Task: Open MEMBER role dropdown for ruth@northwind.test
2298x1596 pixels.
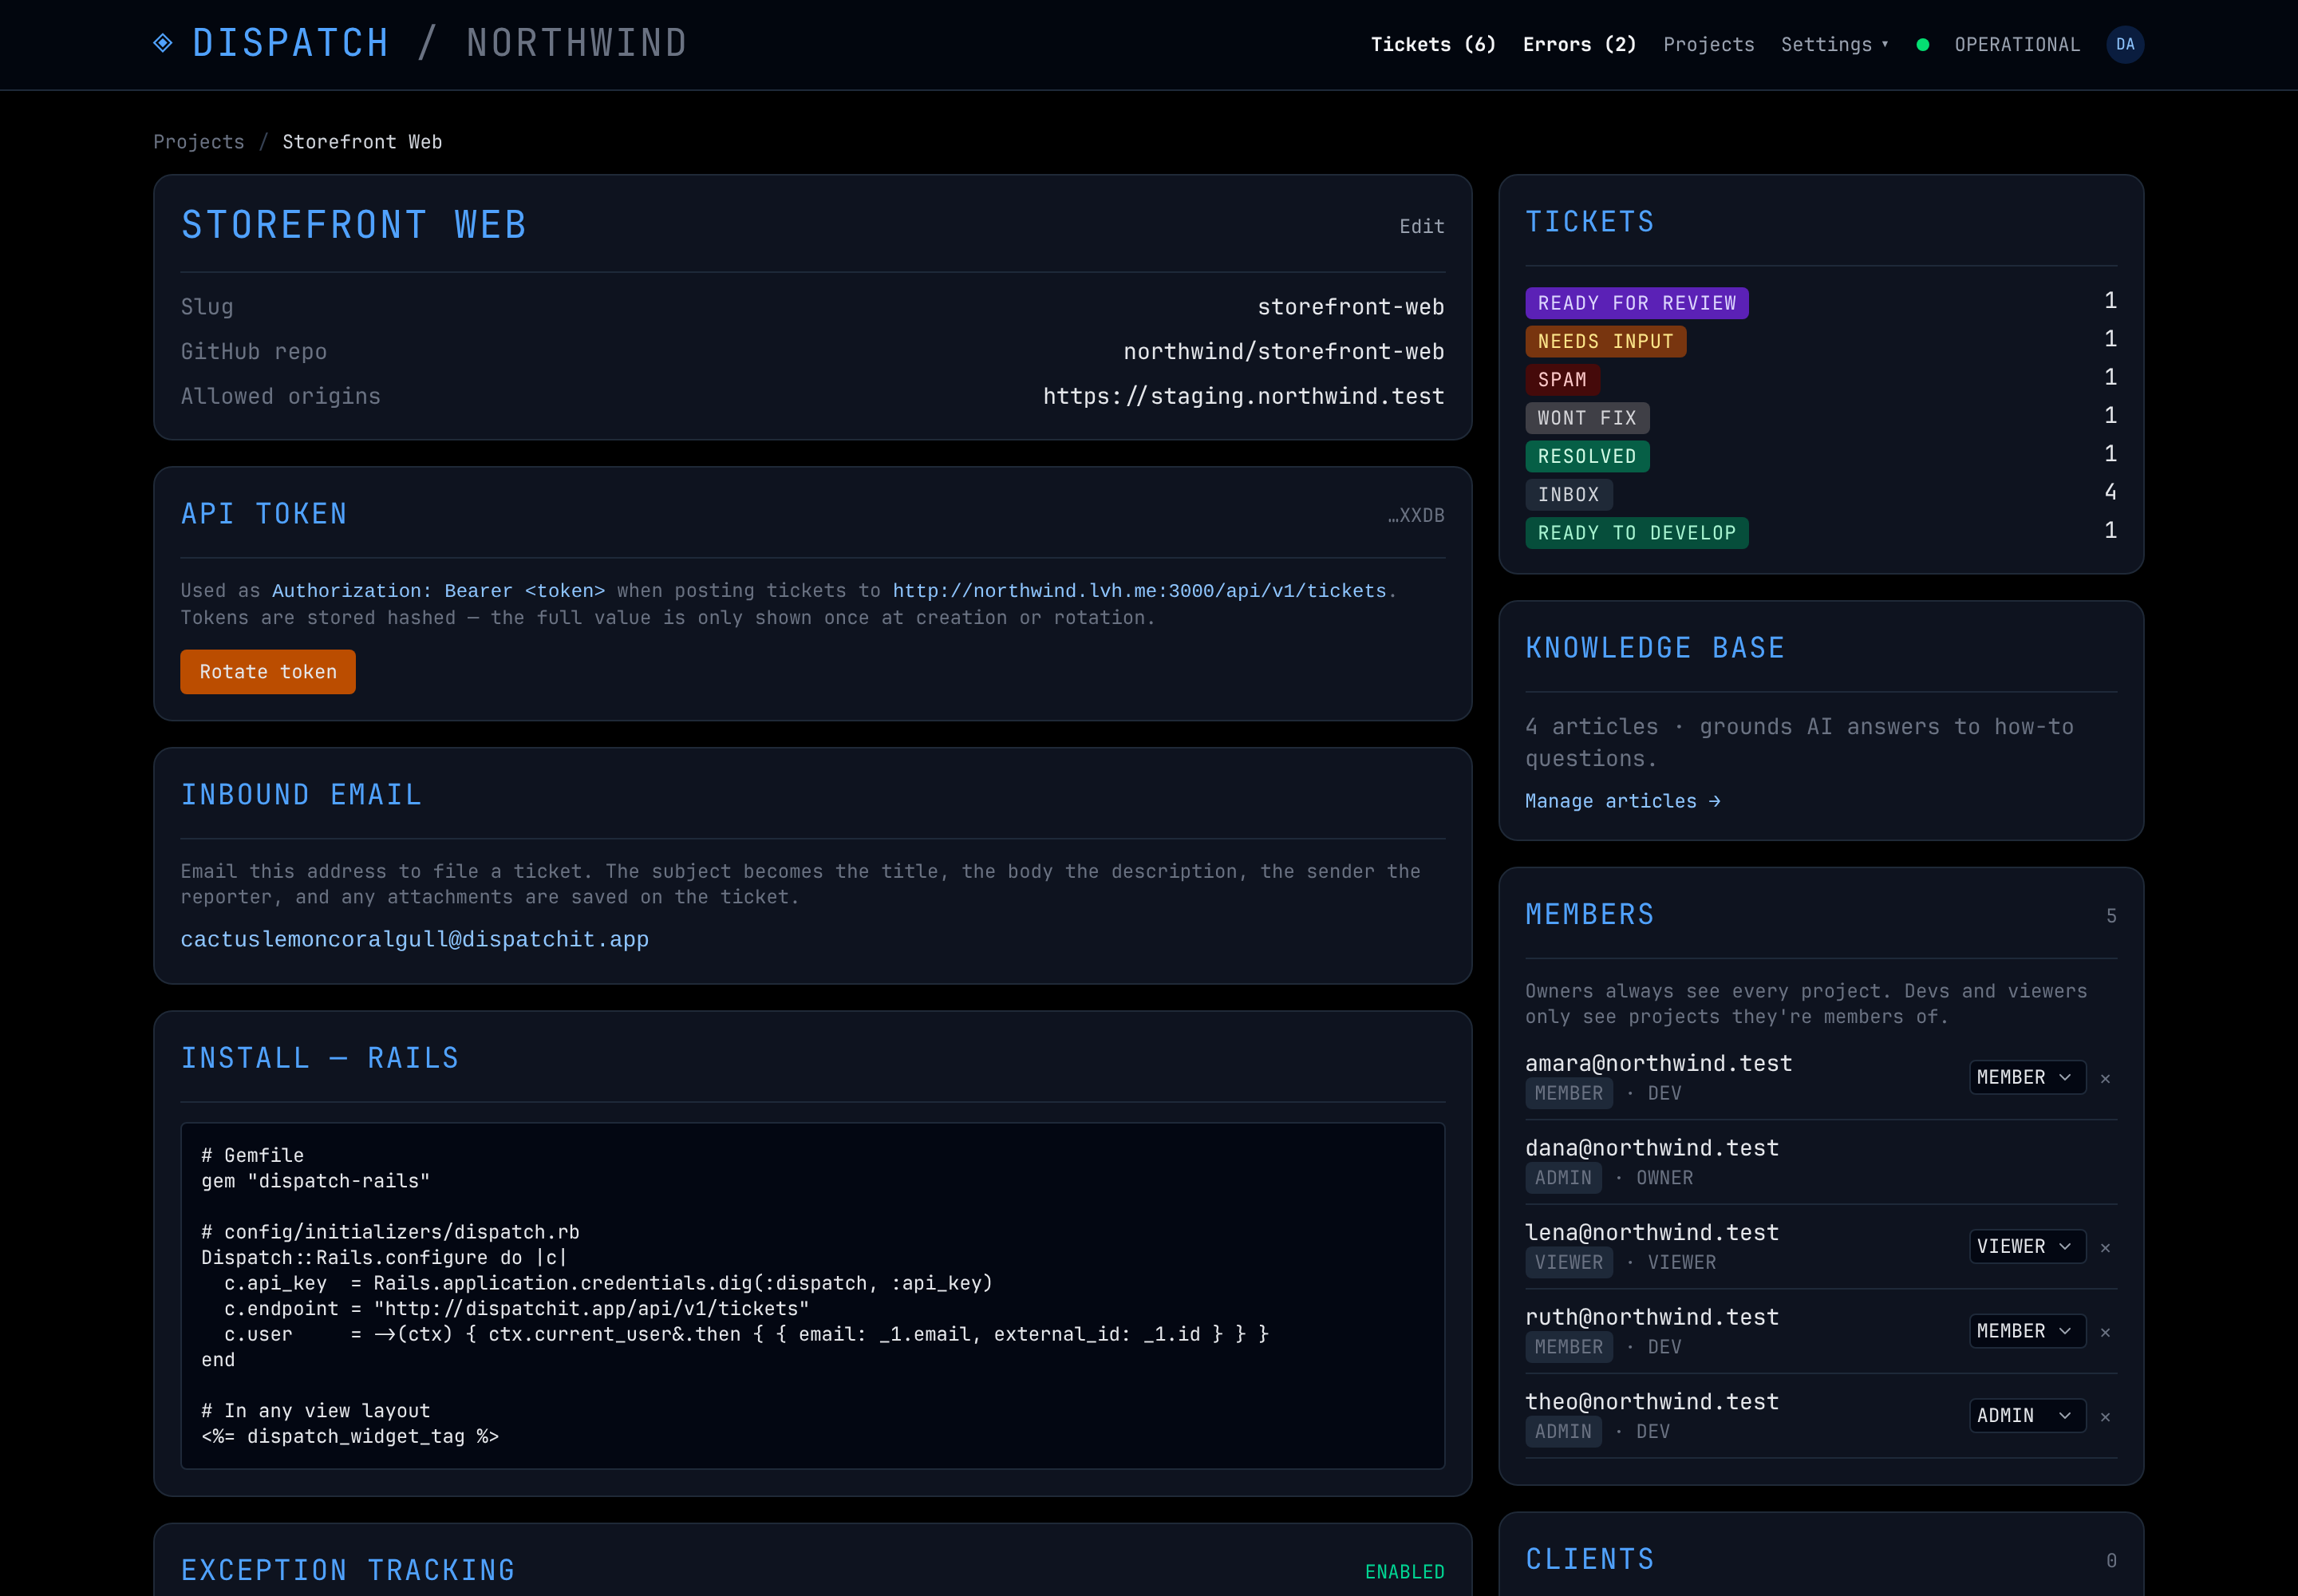Action: [x=2027, y=1331]
